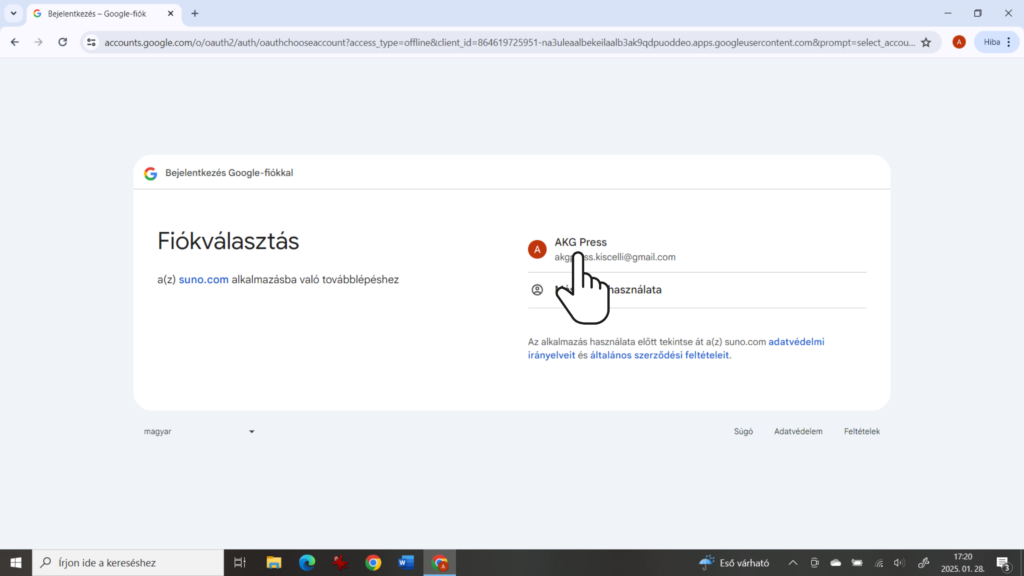Open the site information icon in address bar
Image resolution: width=1024 pixels, height=576 pixels.
91,42
